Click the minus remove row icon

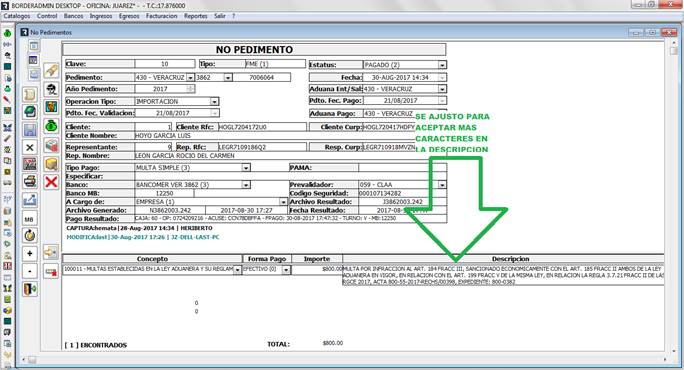pyautogui.click(x=30, y=271)
